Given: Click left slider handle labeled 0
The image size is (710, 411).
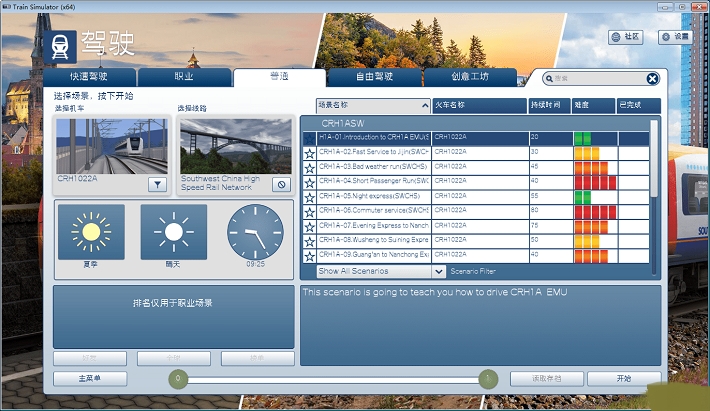Looking at the screenshot, I should click(x=178, y=379).
